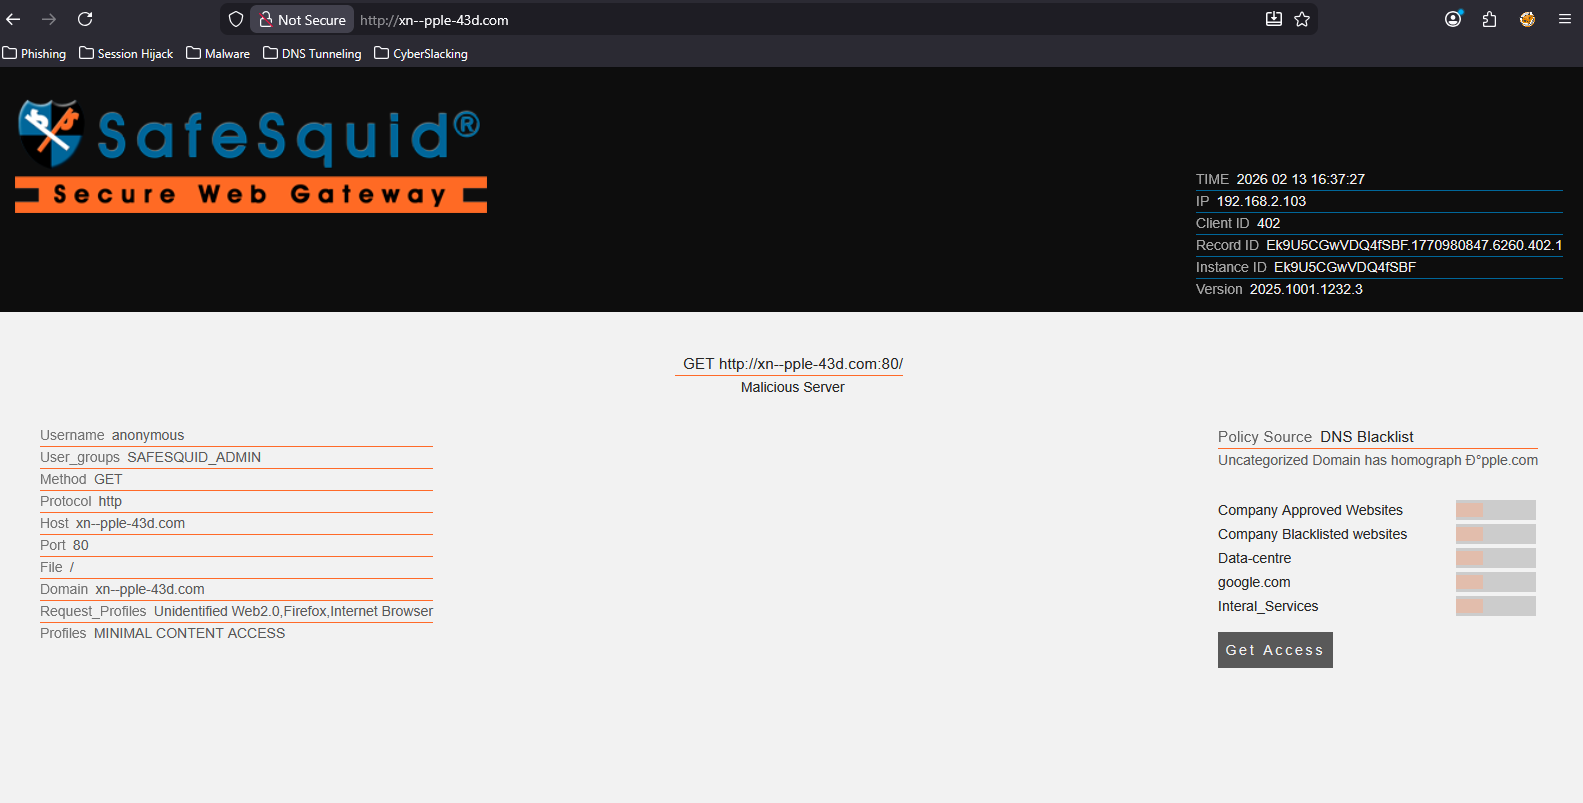Open the Session Hijack bookmarks folder

click(x=126, y=54)
